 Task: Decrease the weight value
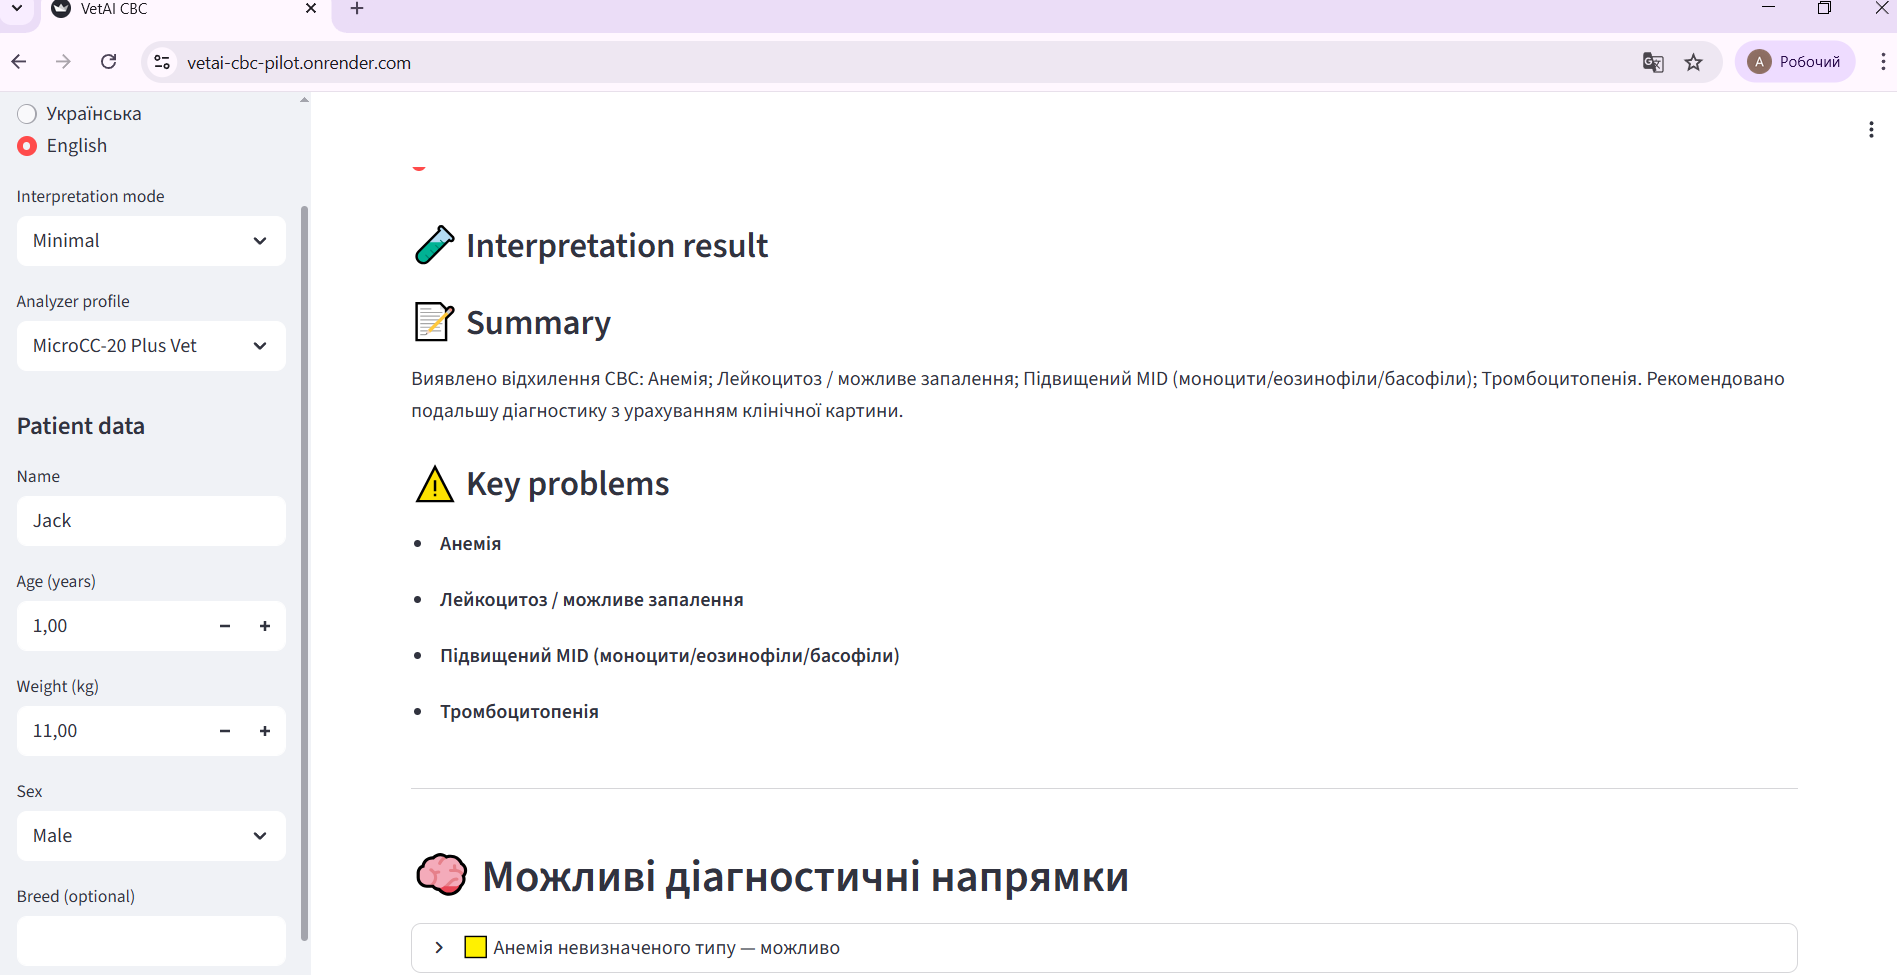[x=224, y=730]
